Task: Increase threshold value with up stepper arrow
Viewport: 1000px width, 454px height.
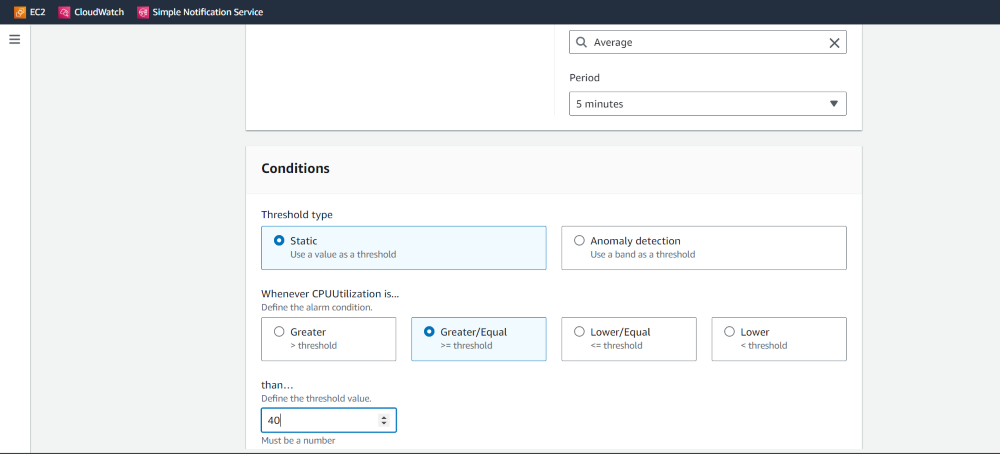Action: pyautogui.click(x=384, y=417)
